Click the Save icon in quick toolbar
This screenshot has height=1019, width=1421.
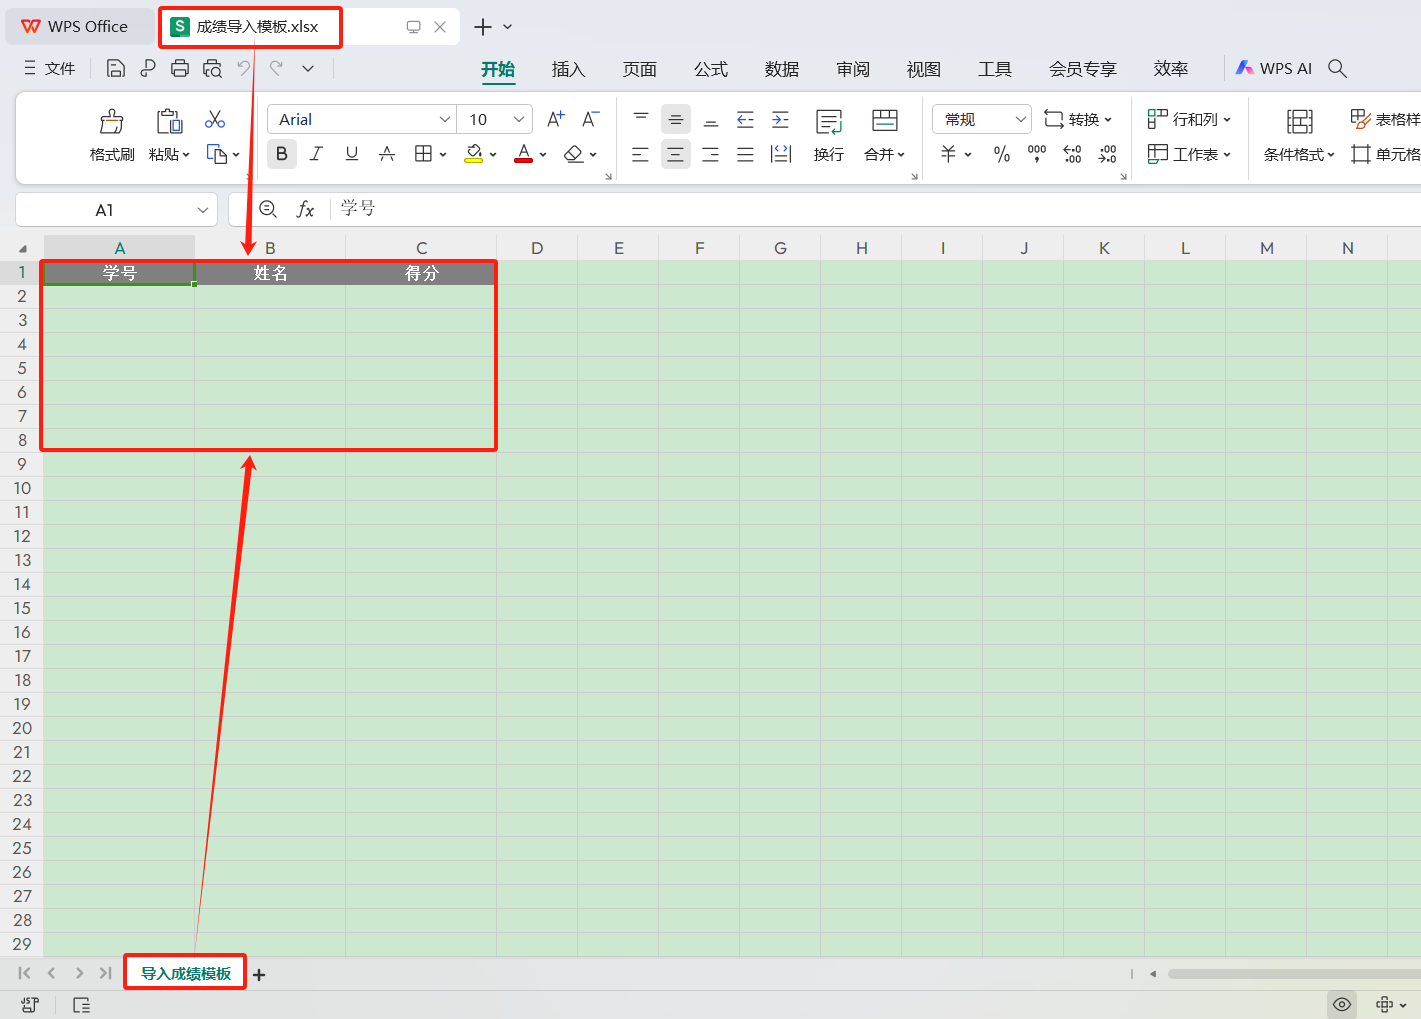pos(116,68)
